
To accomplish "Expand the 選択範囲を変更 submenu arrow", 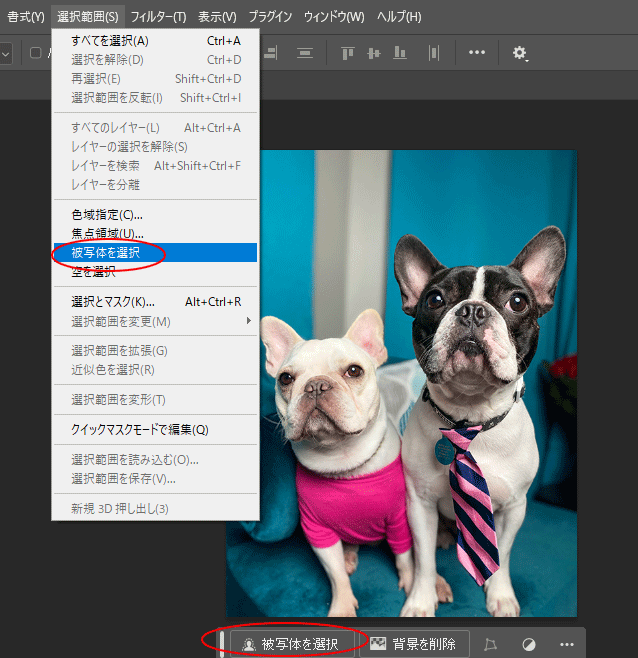I will (x=248, y=321).
